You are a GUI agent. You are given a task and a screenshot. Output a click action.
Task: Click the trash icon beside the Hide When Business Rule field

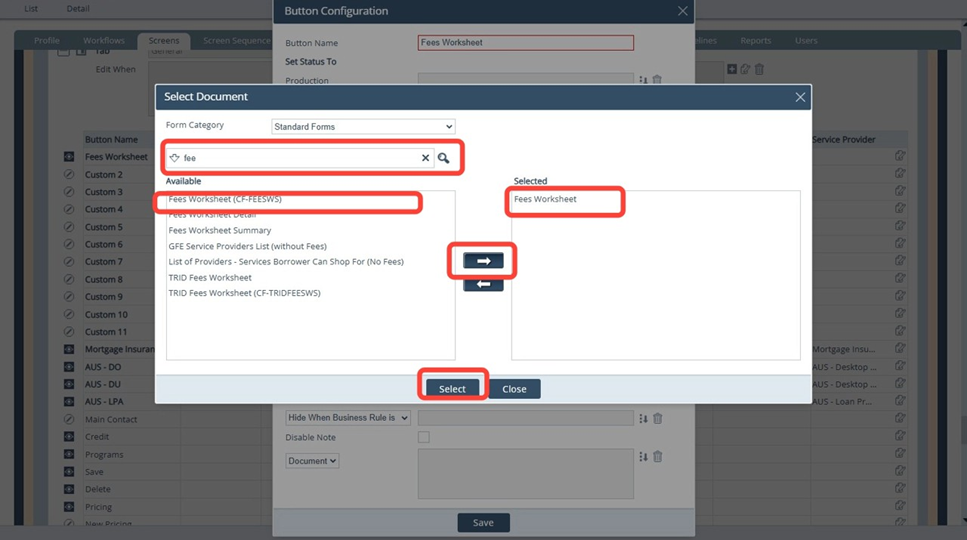658,418
